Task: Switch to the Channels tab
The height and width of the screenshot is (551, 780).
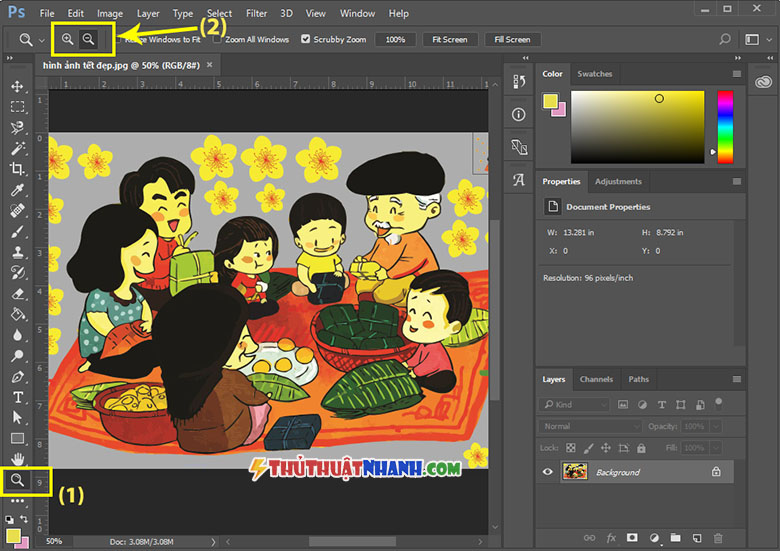Action: point(596,379)
